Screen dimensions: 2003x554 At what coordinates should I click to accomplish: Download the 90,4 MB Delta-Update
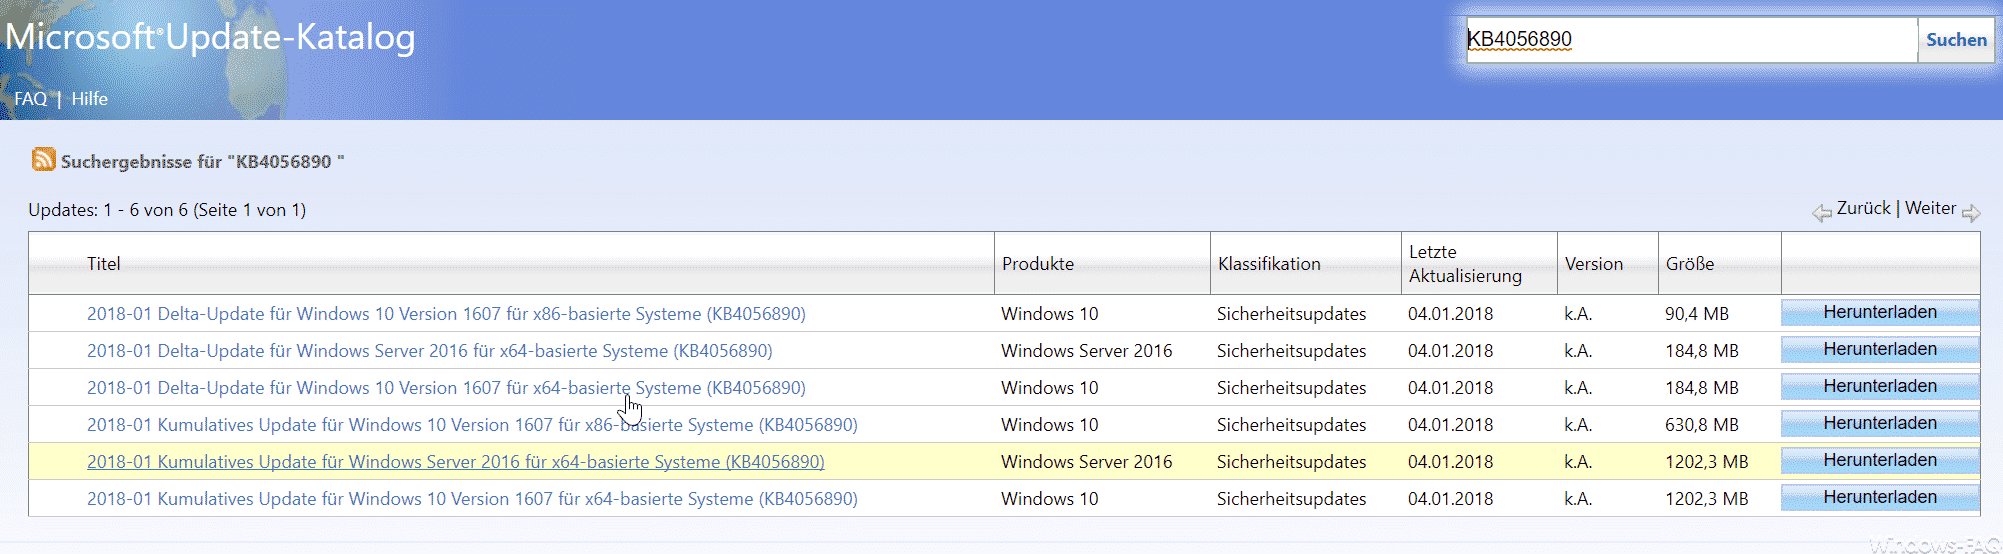[x=1880, y=313]
